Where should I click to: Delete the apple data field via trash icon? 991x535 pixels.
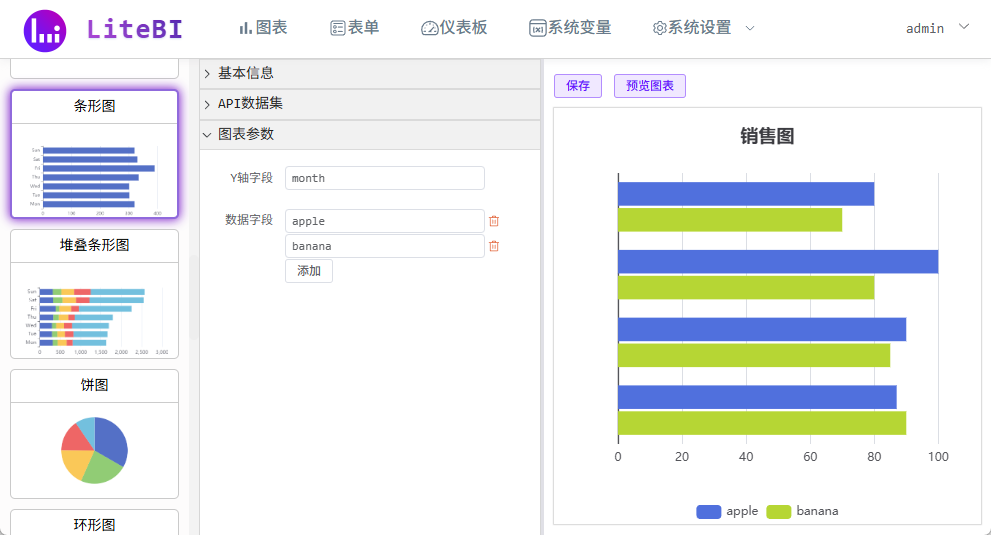[x=494, y=221]
